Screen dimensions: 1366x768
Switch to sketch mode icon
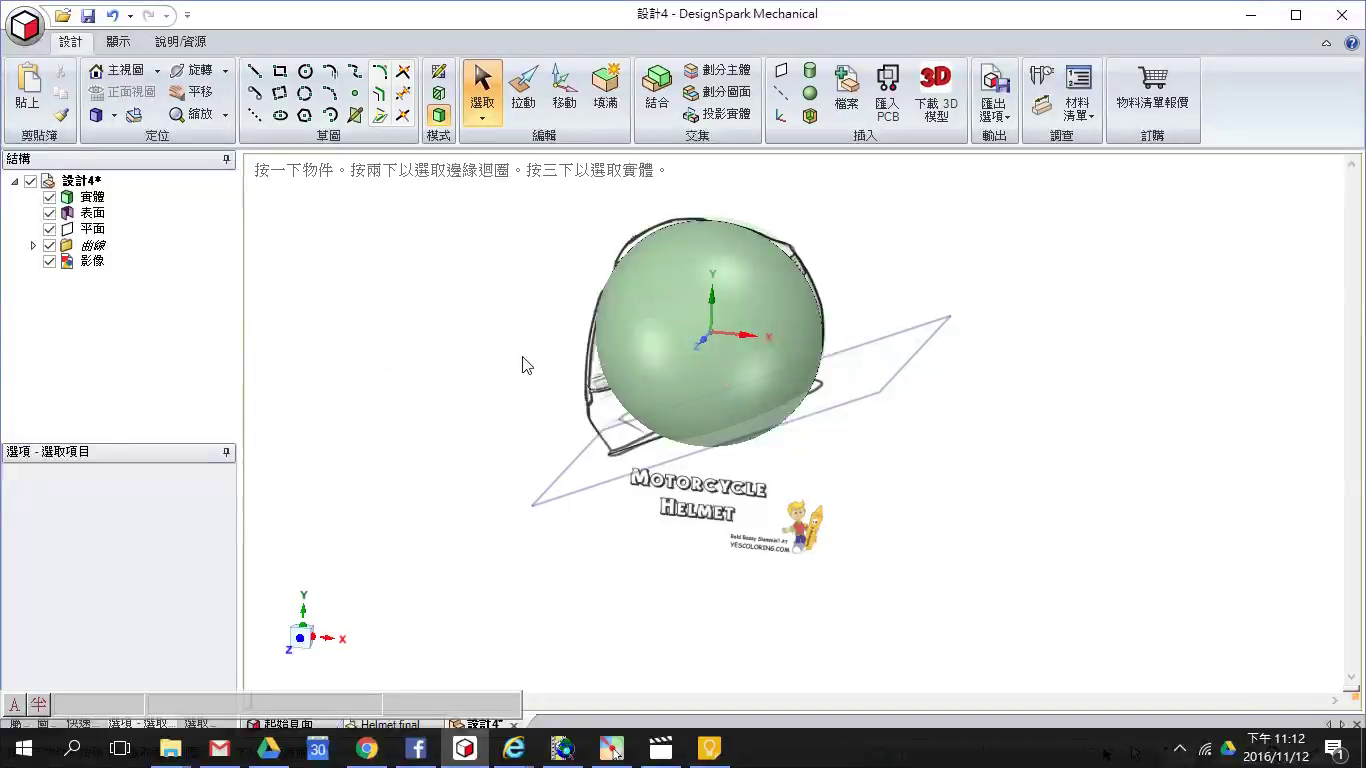[x=439, y=71]
